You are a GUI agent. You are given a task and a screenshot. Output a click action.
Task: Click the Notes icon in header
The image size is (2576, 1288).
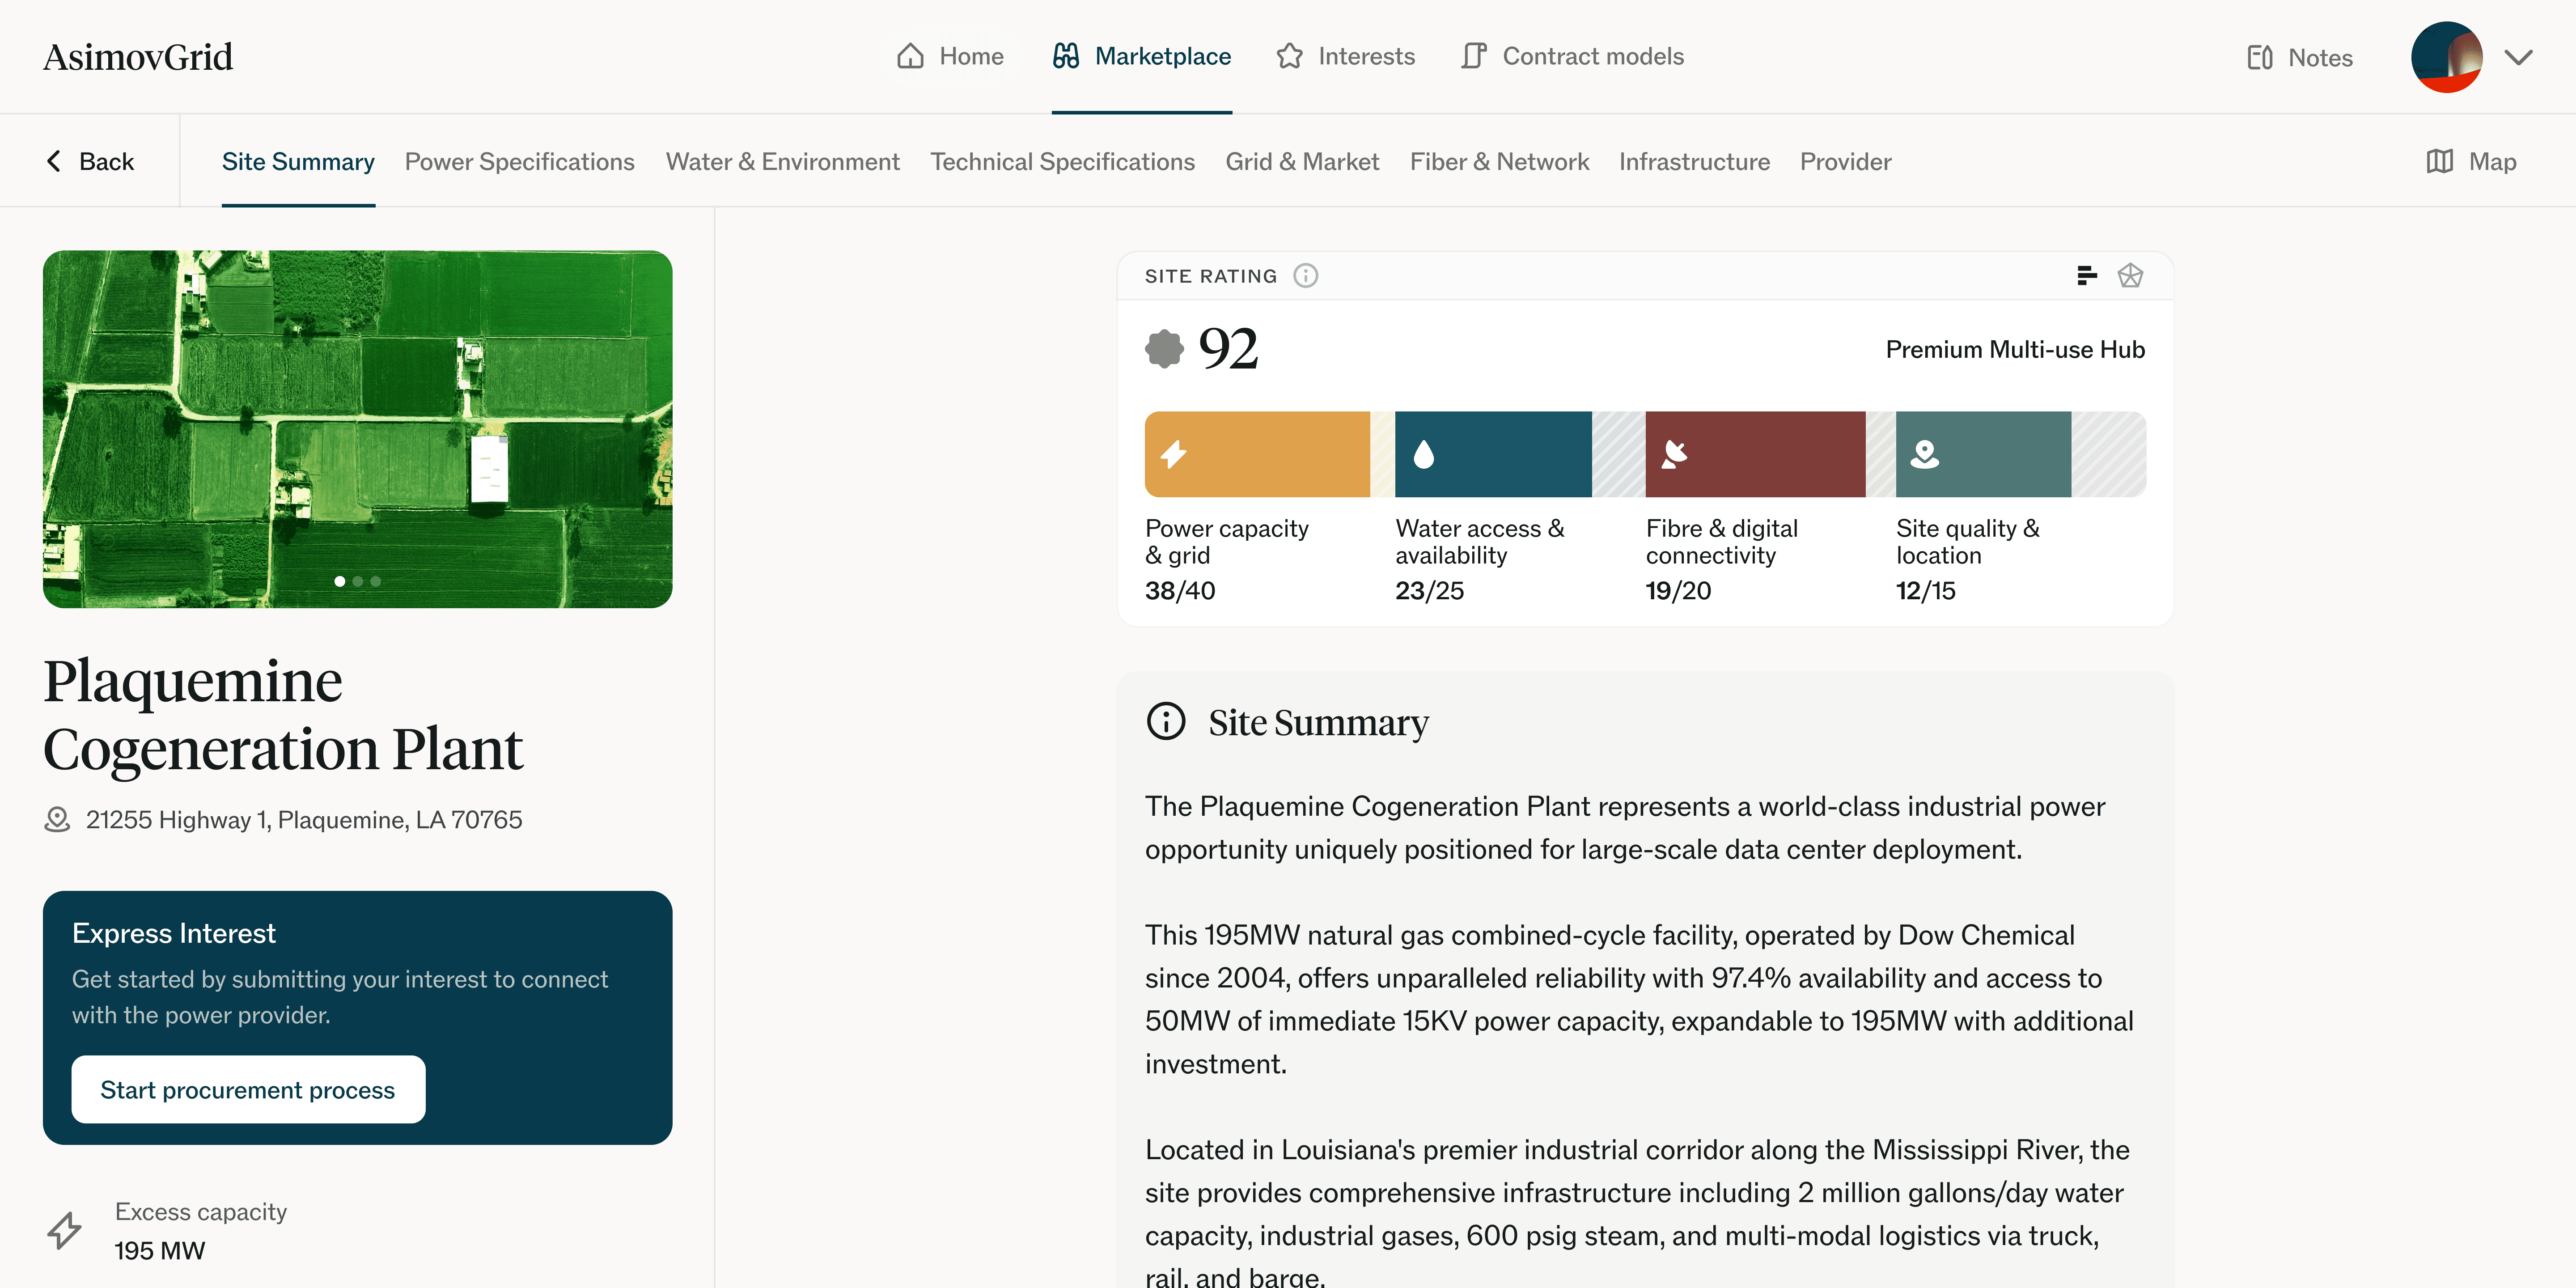2260,57
